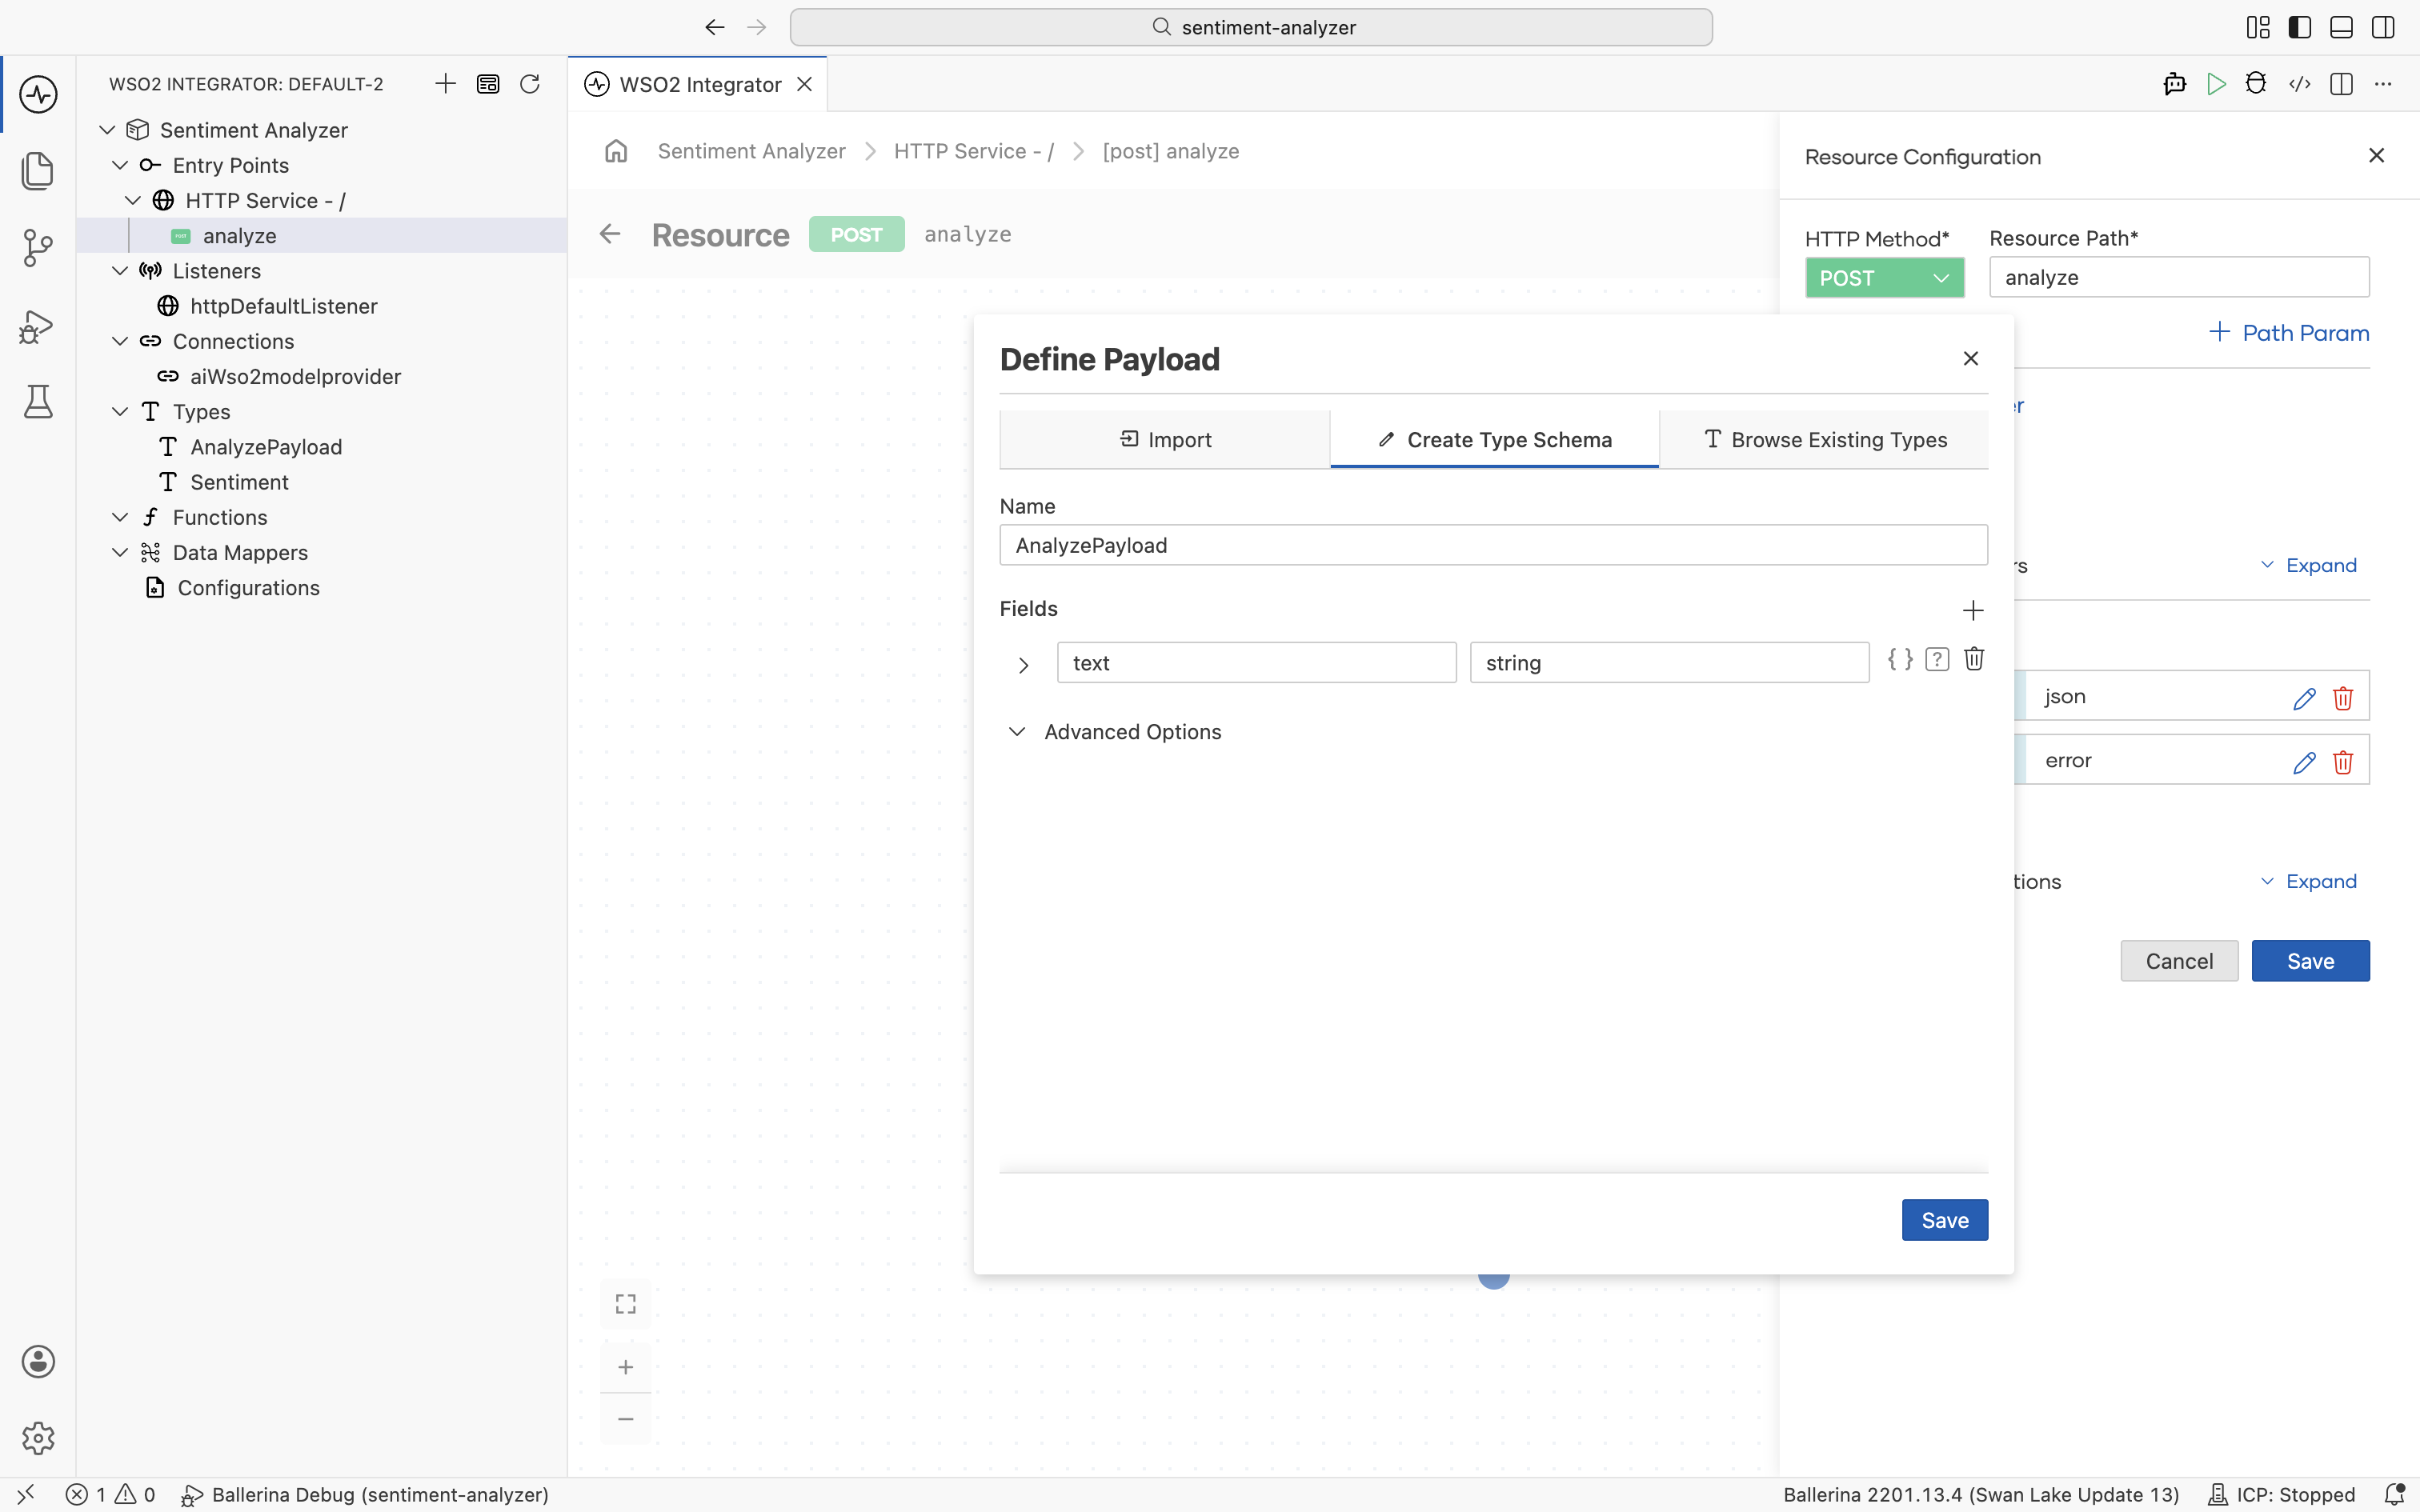This screenshot has height=1512, width=2420.
Task: Close the Define Payload dialog
Action: 1971,358
